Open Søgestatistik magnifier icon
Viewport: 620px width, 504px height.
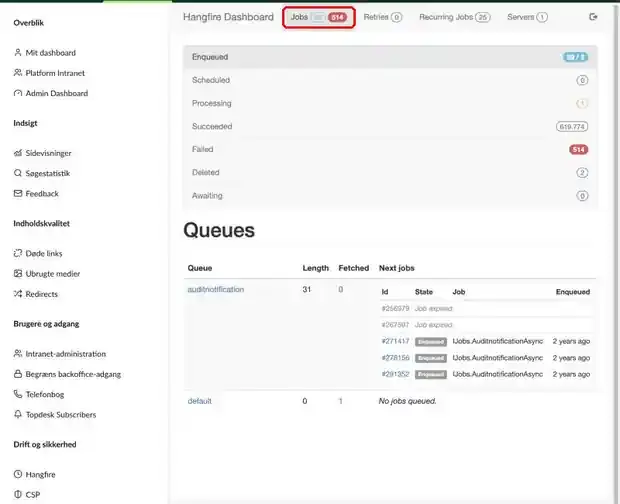17,173
